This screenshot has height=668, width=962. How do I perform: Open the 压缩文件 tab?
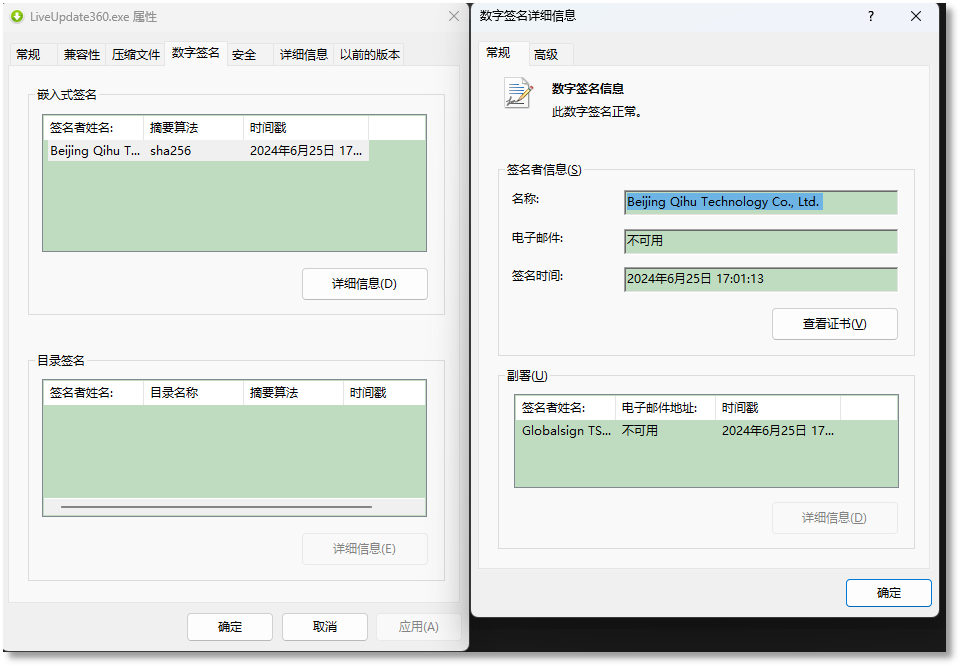[x=136, y=55]
